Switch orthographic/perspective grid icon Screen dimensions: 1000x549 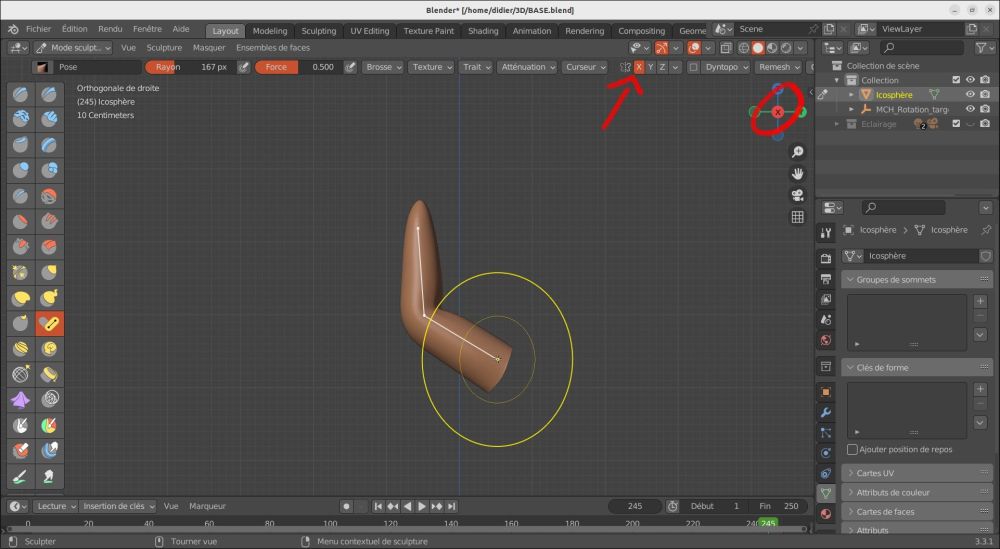(797, 217)
